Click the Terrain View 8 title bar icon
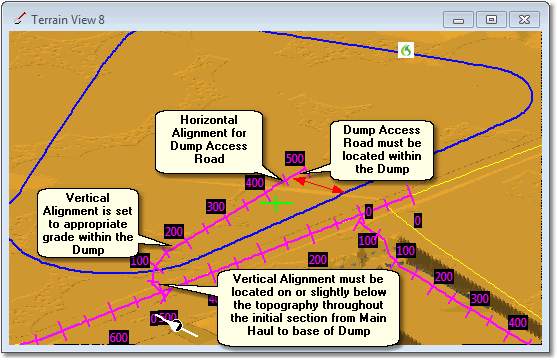 coord(20,18)
